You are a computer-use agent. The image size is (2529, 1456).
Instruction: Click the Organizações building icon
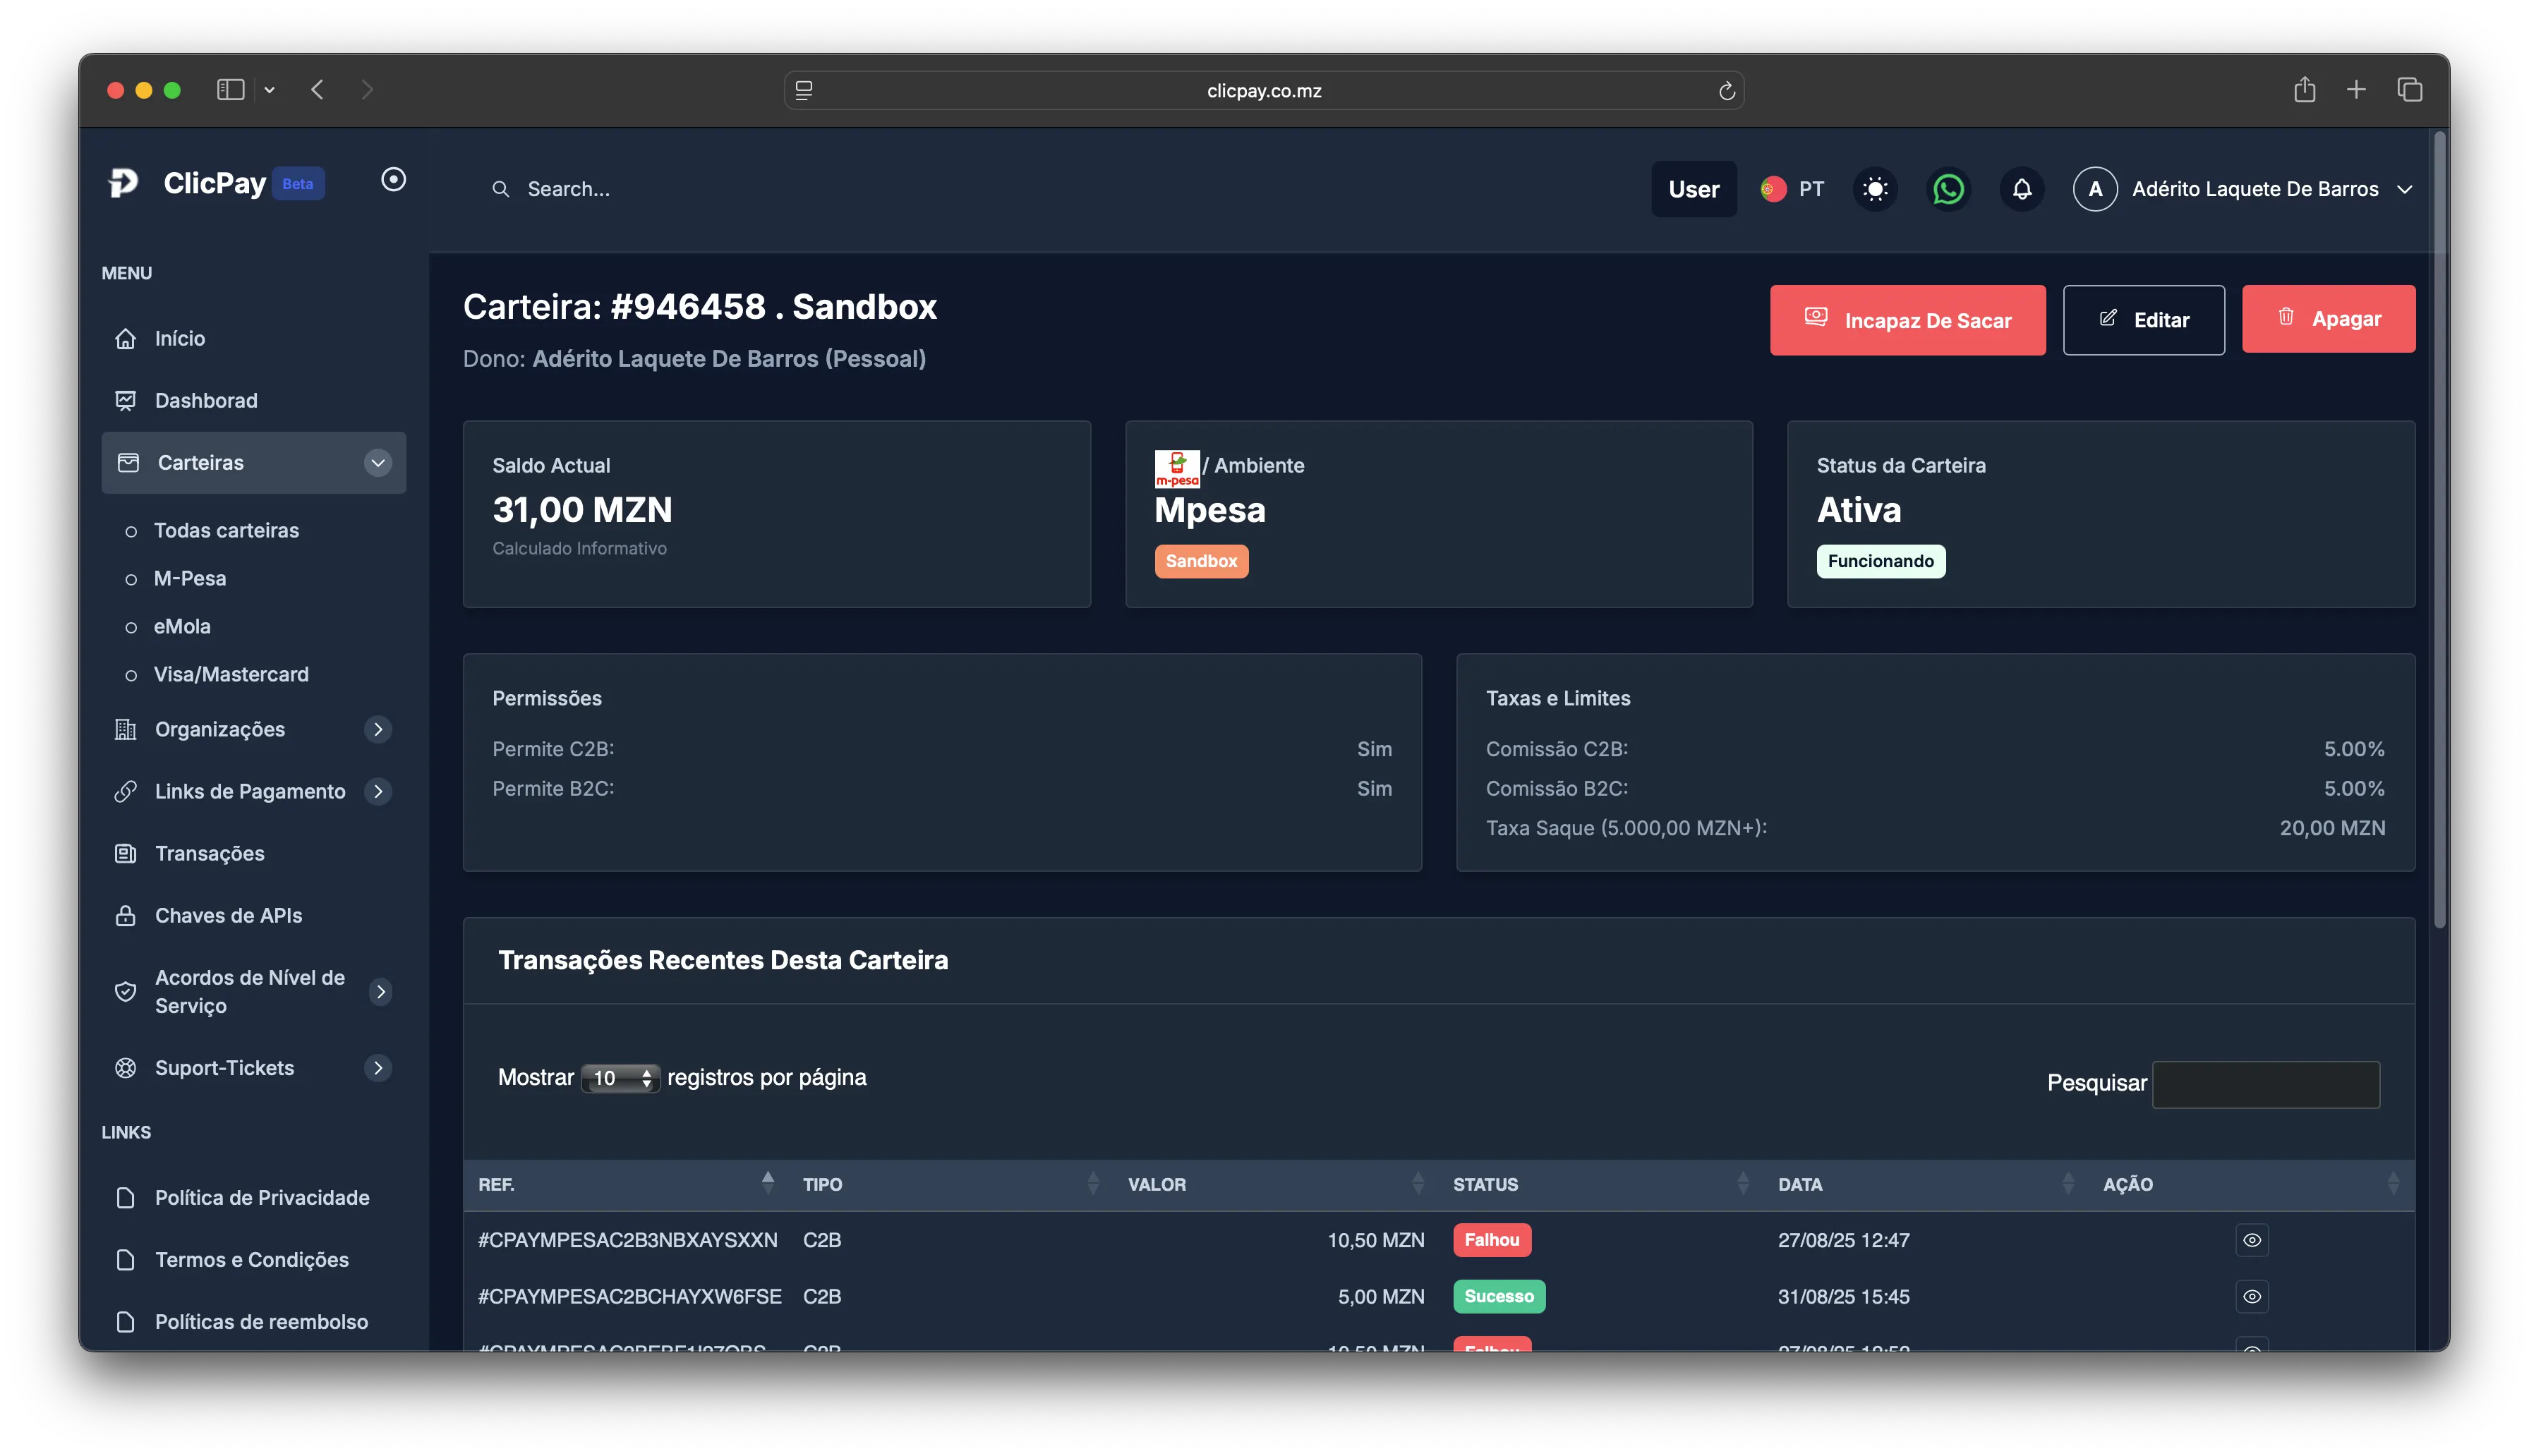click(x=125, y=730)
